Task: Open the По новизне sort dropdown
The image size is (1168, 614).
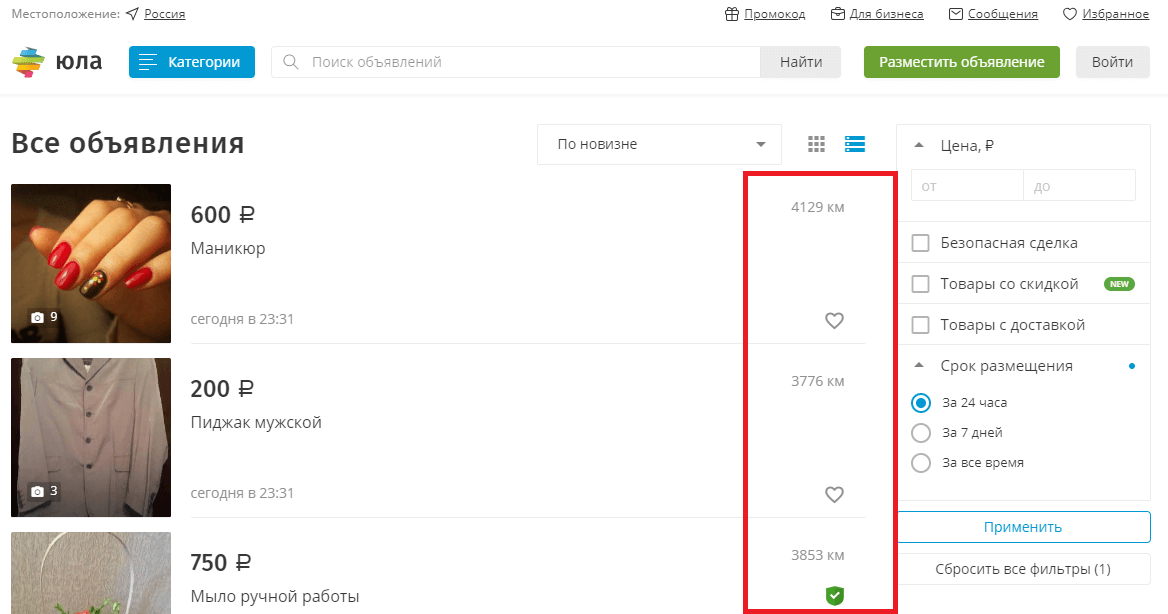Action: pos(659,144)
